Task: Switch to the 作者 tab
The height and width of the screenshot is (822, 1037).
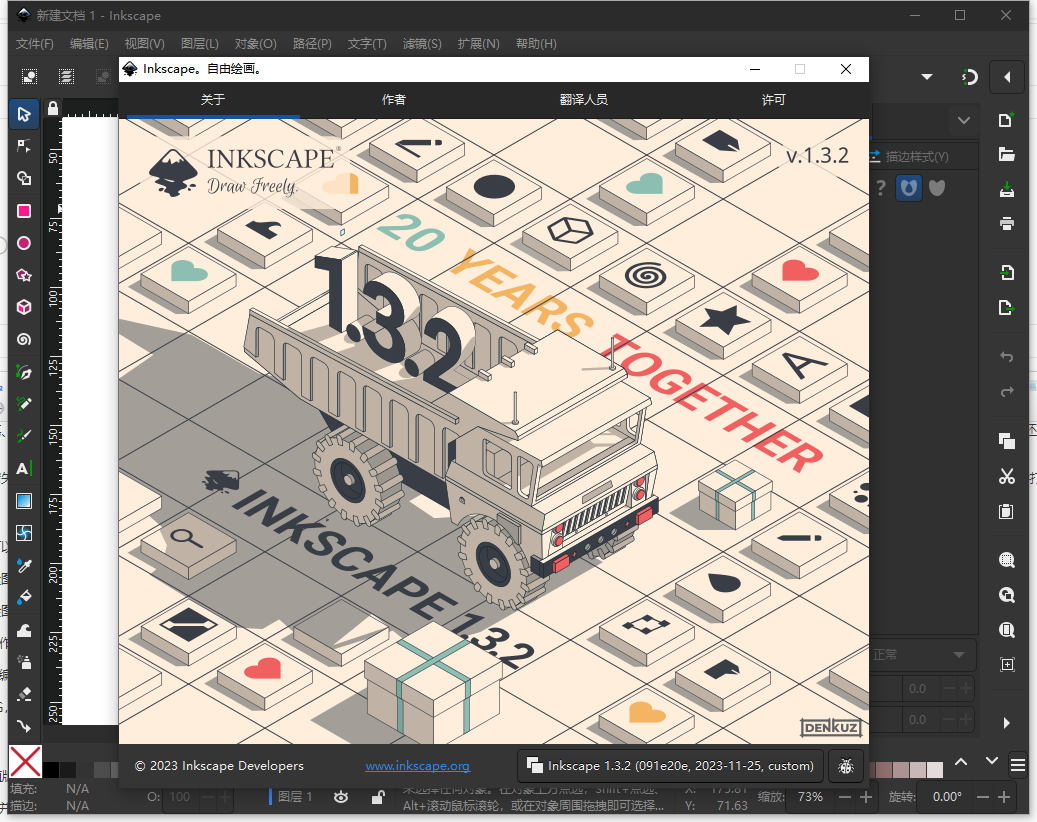Action: 394,100
